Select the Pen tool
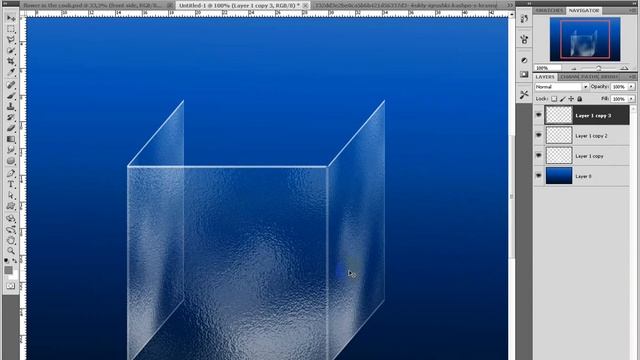This screenshot has width=640, height=360. (x=11, y=173)
